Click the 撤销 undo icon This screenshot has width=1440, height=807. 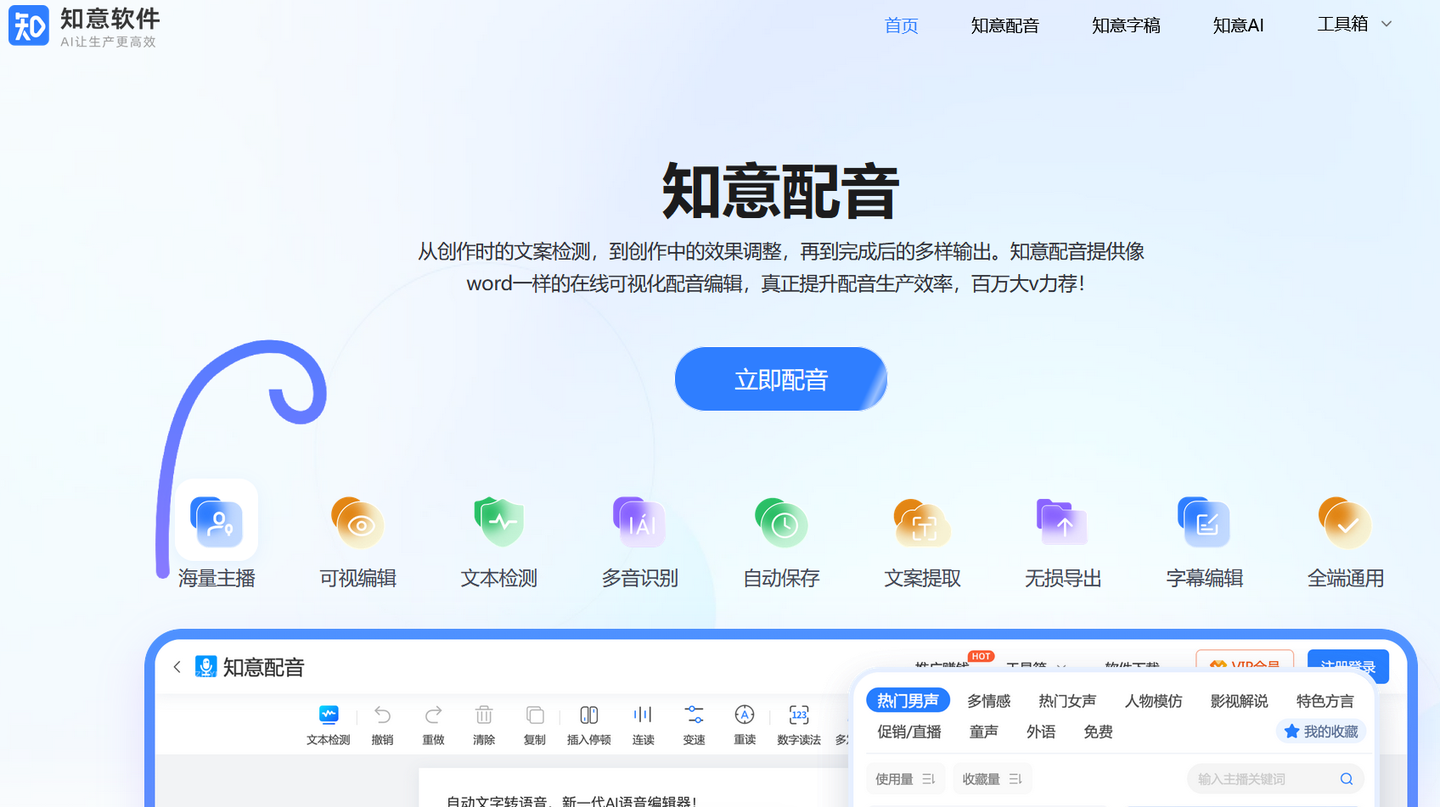382,714
